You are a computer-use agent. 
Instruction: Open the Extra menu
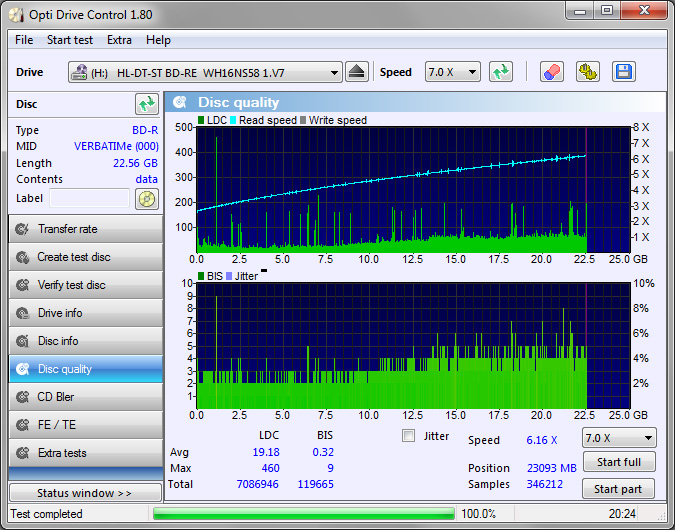119,40
